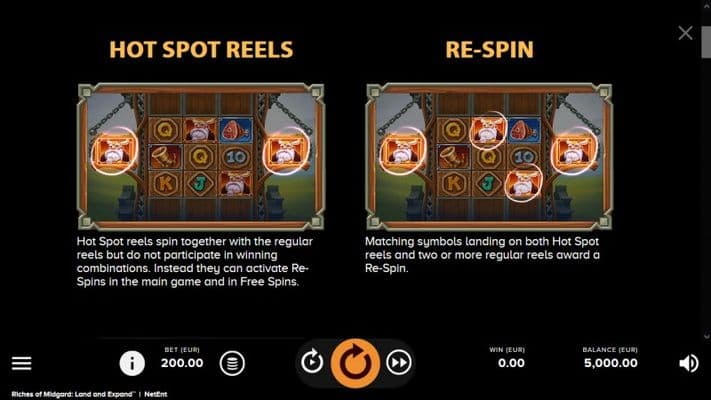Mute the game sound speaker icon
711x400 pixels.
(x=689, y=363)
